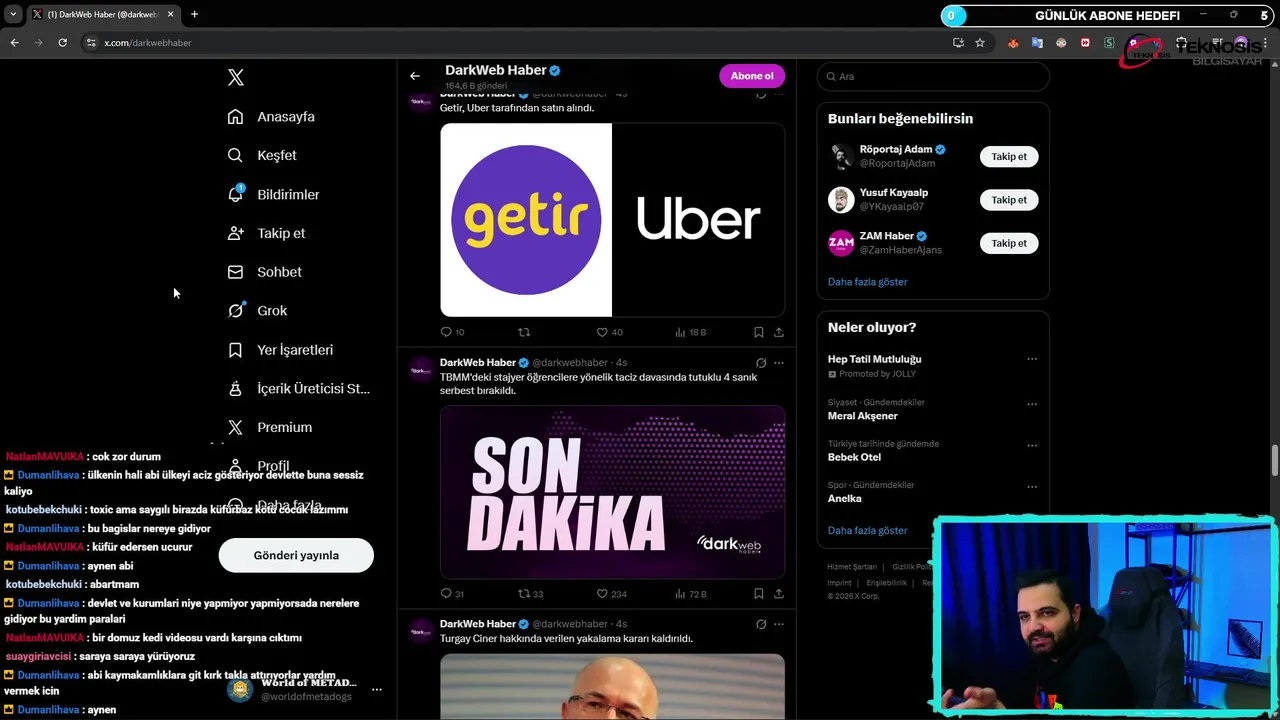The width and height of the screenshot is (1280, 720).
Task: Open the Son Dakika post image
Action: tap(612, 491)
